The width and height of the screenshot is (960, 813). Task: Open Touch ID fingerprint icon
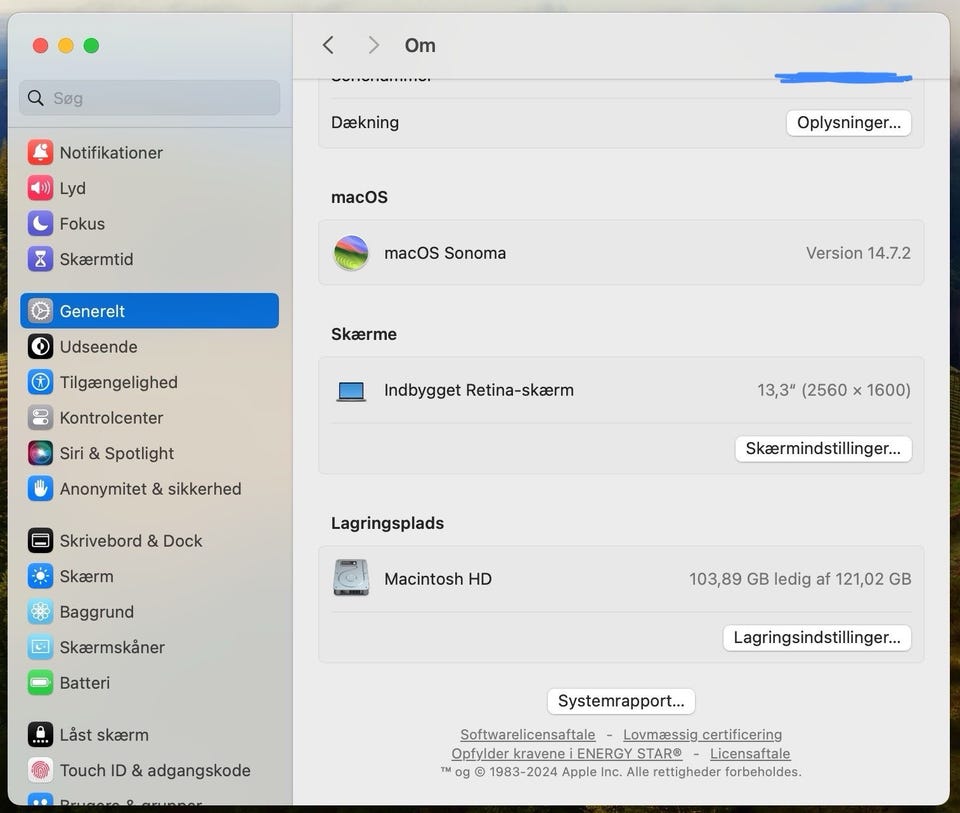(40, 770)
